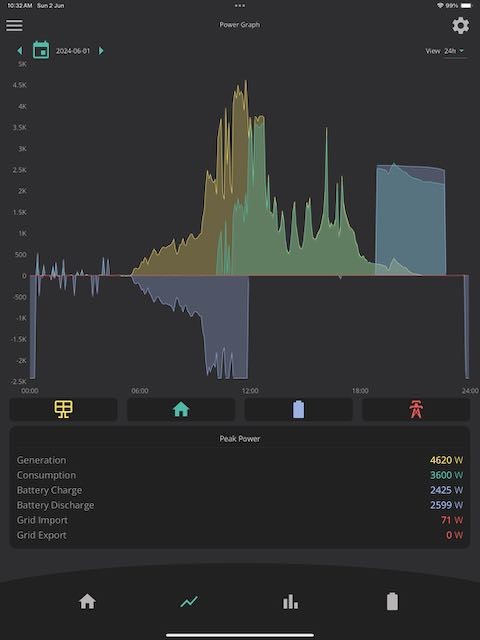This screenshot has height=640, width=480.
Task: Tap the generation peak on graph
Action: [246, 81]
